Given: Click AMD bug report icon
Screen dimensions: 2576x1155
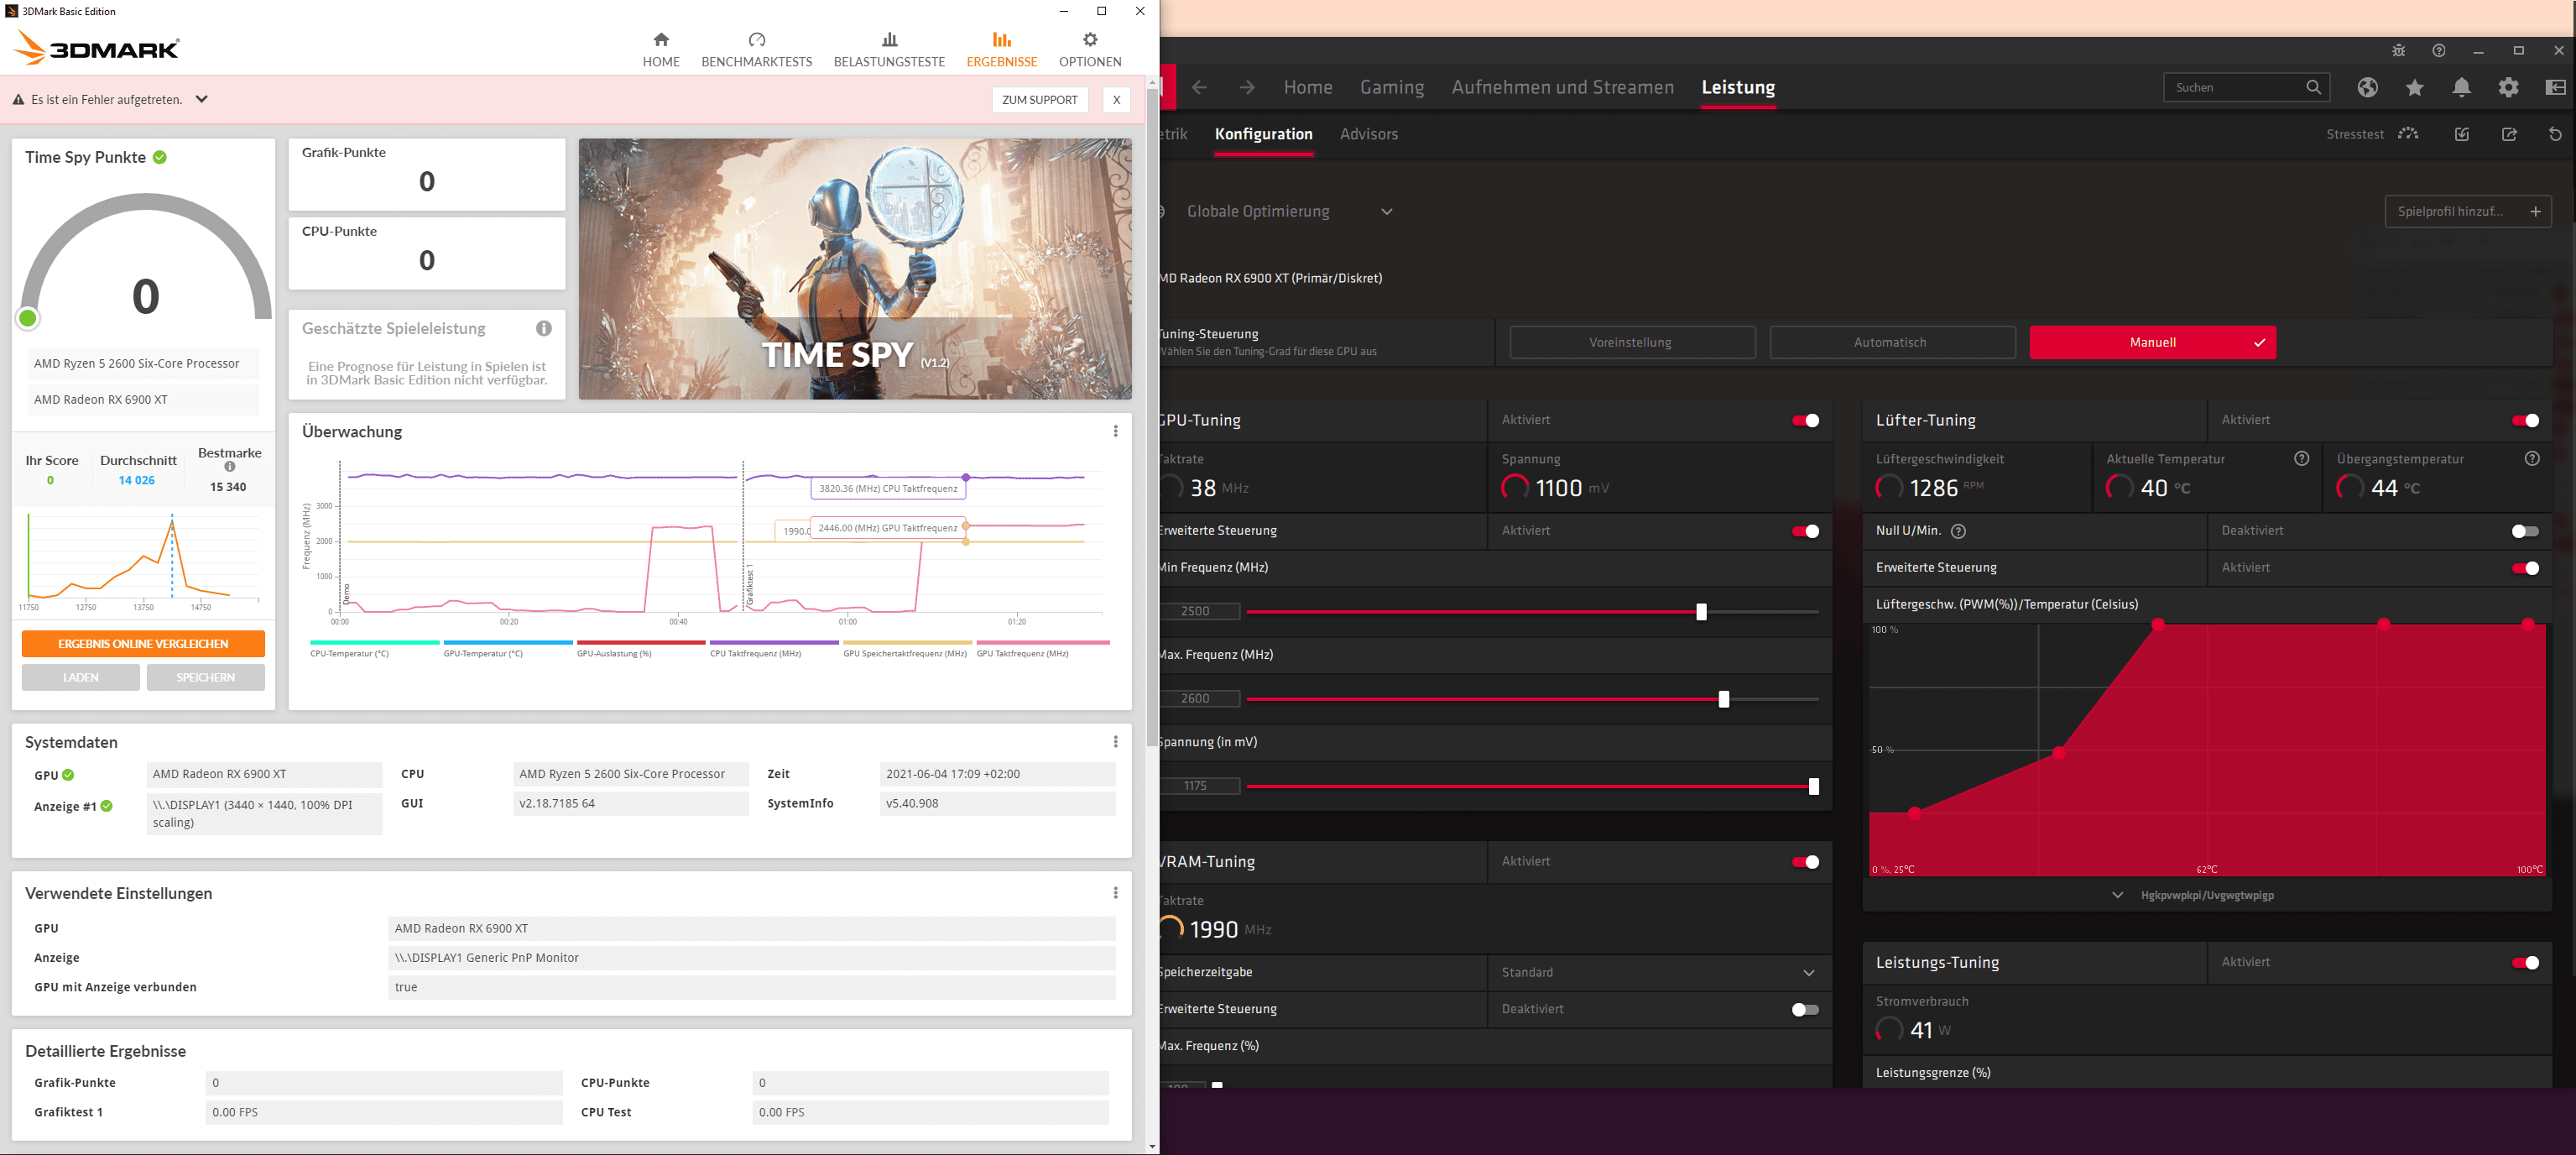Looking at the screenshot, I should click(x=2398, y=51).
